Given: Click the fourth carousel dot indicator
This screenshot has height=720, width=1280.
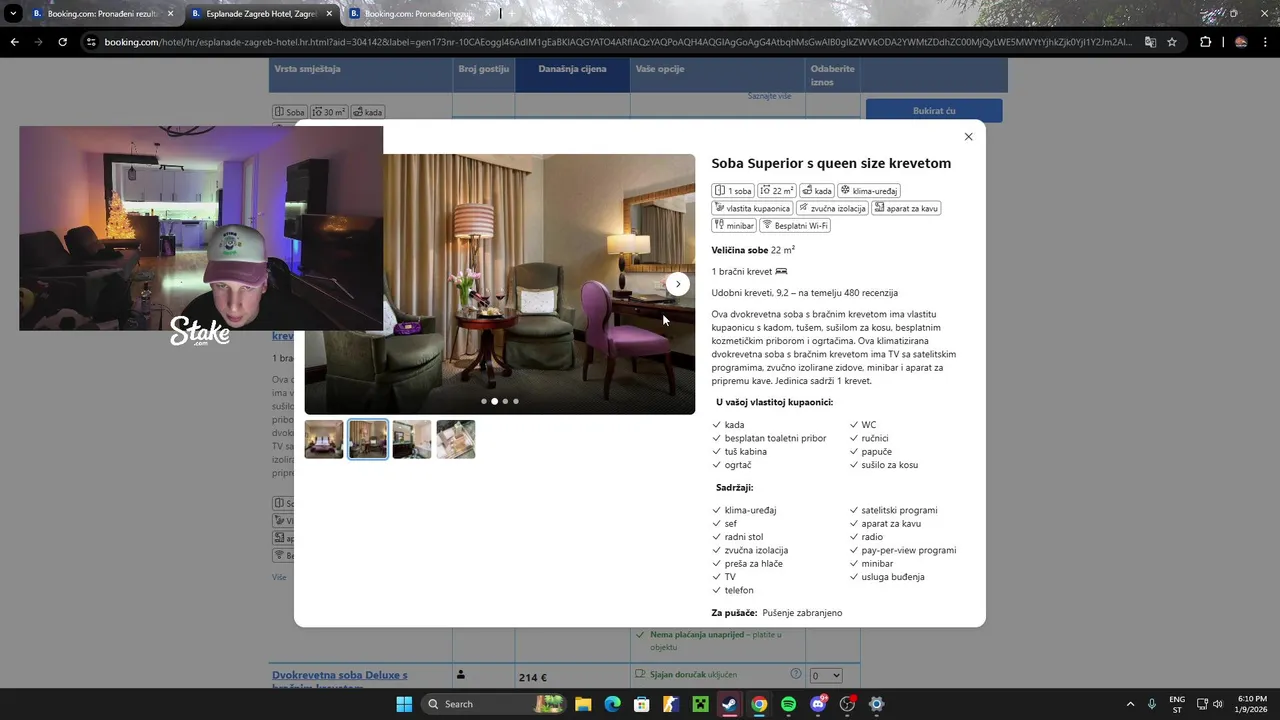Looking at the screenshot, I should coord(516,401).
